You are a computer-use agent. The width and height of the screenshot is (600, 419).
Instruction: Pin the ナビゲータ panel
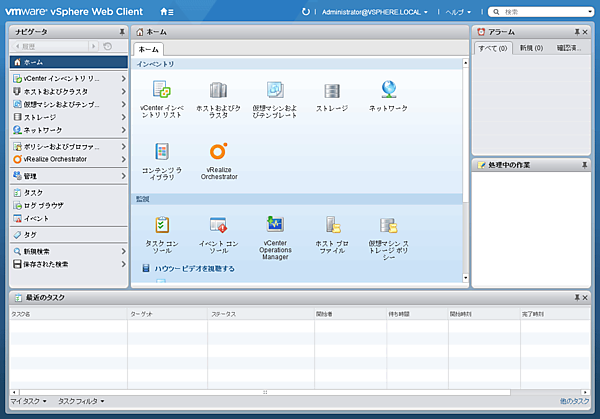(x=122, y=32)
